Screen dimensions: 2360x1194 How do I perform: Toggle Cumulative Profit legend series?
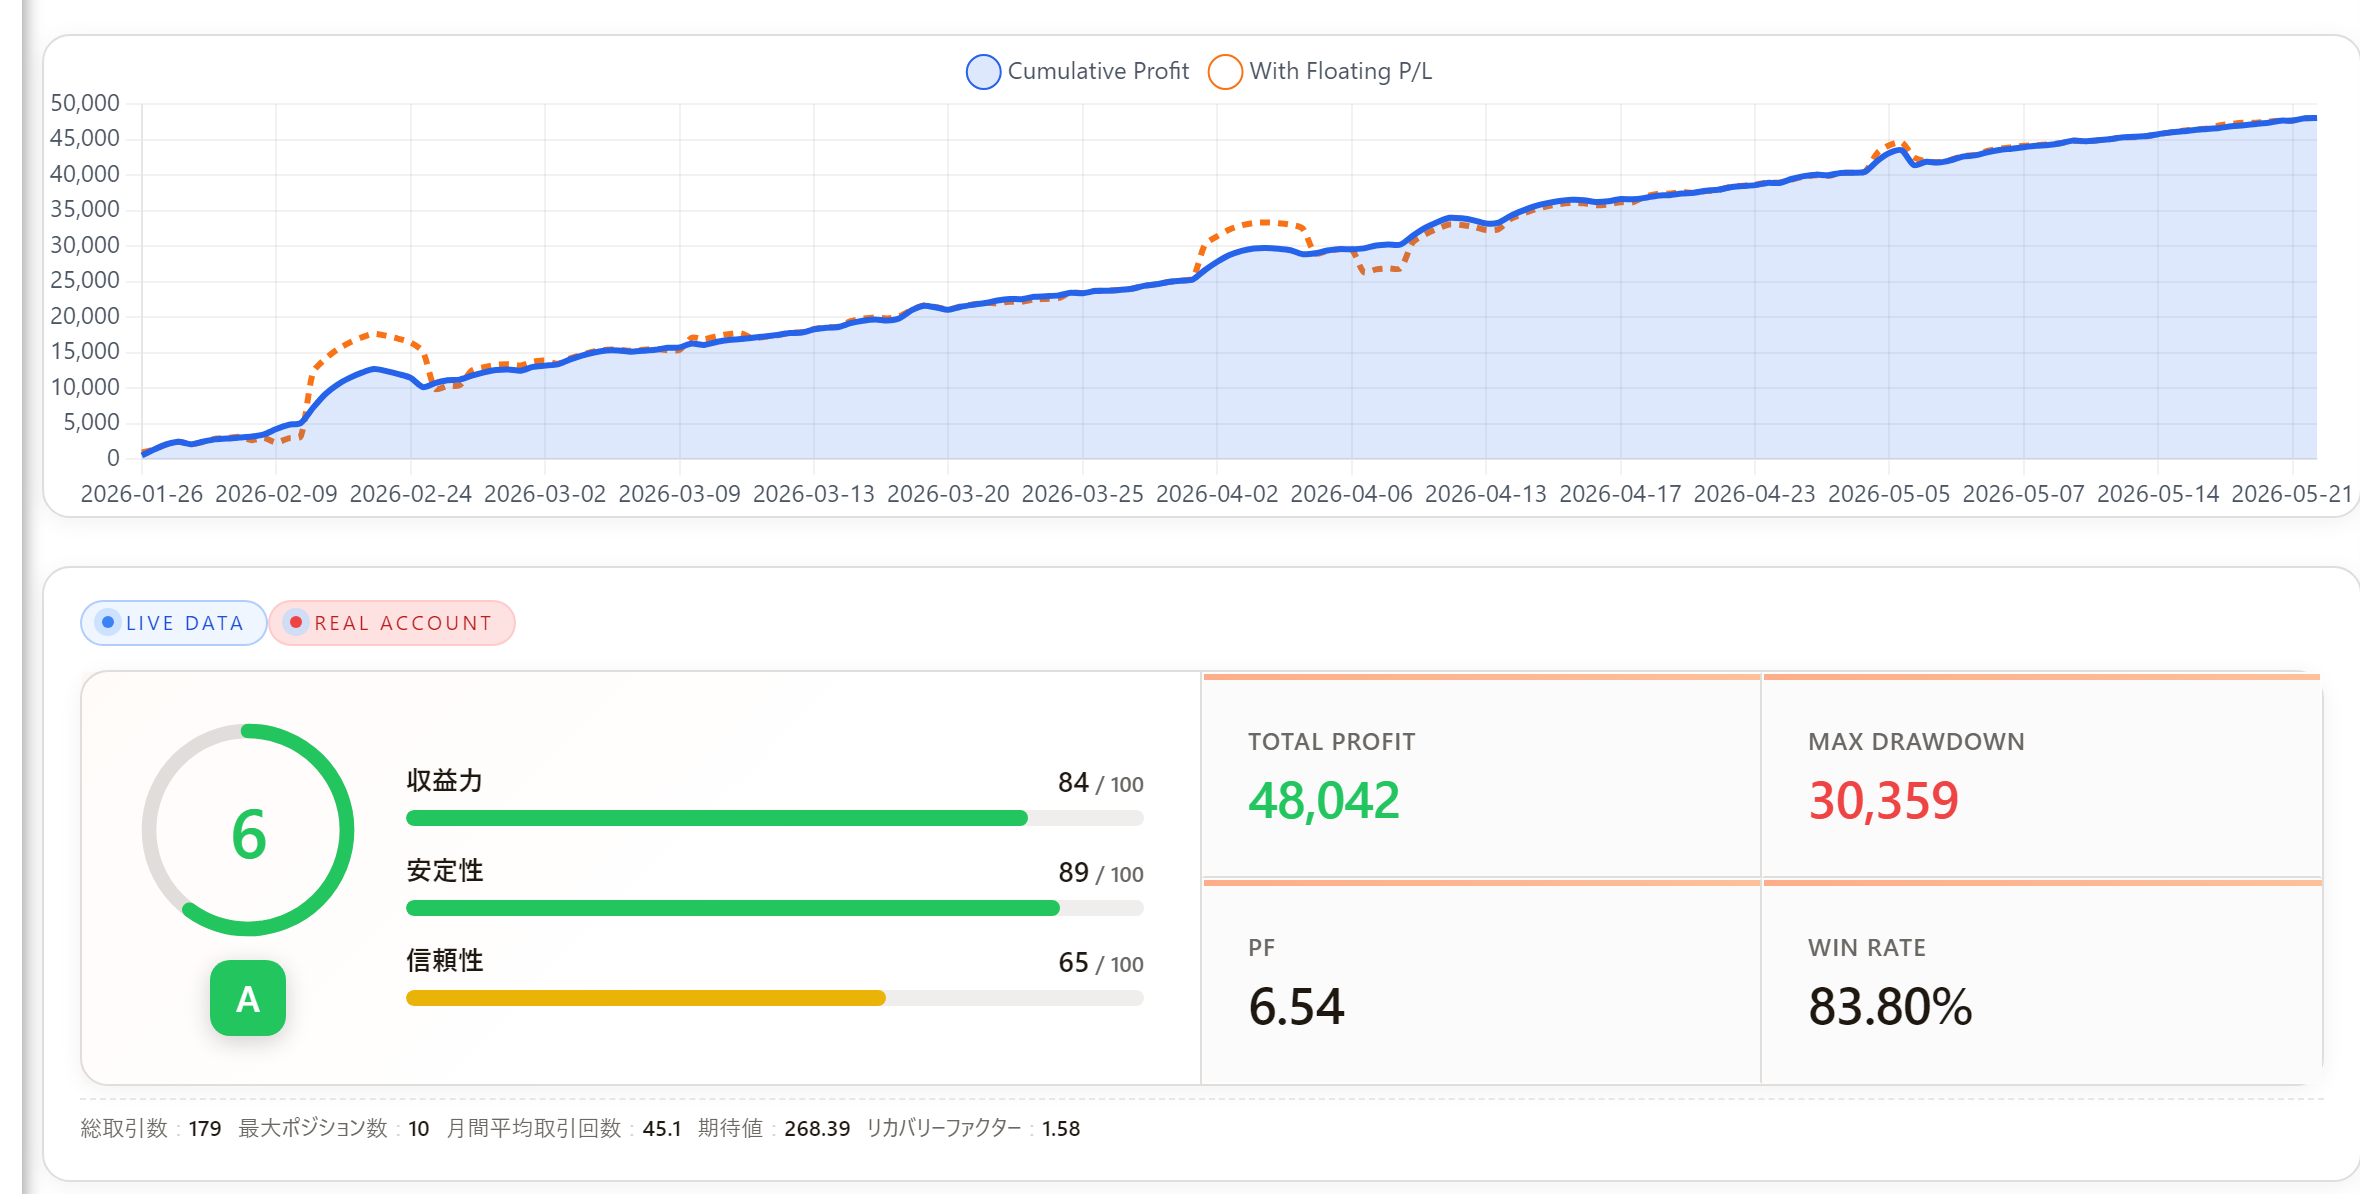tap(1078, 71)
